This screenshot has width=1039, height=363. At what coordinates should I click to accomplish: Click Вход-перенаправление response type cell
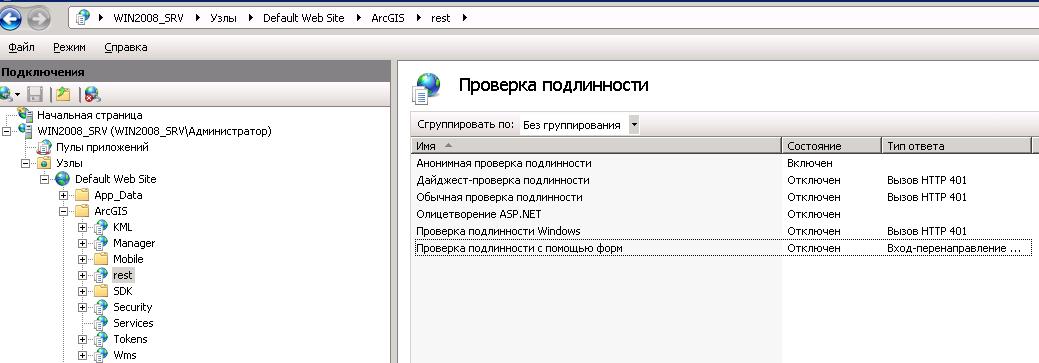[x=955, y=248]
